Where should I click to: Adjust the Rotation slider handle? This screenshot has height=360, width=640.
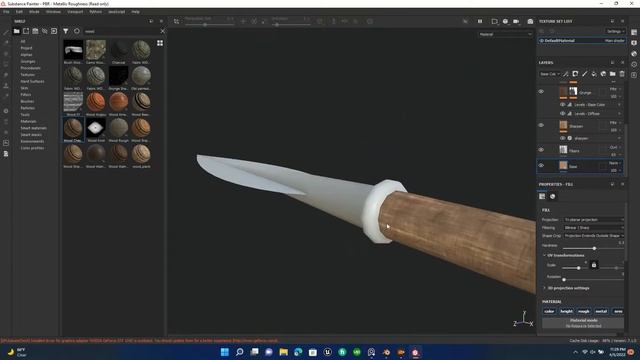(564, 280)
